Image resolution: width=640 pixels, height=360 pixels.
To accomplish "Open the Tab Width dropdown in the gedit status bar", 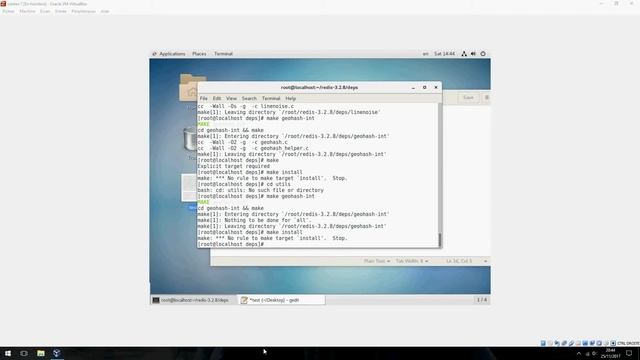I will click(412, 261).
